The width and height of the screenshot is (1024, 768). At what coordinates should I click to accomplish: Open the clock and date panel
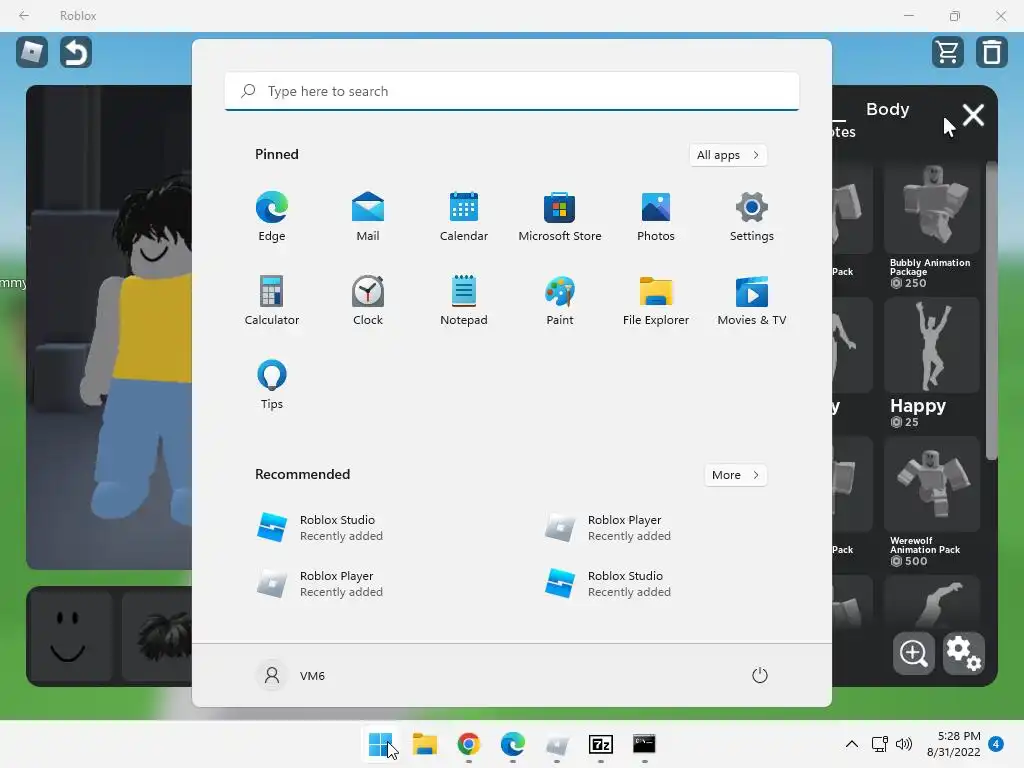coord(953,744)
